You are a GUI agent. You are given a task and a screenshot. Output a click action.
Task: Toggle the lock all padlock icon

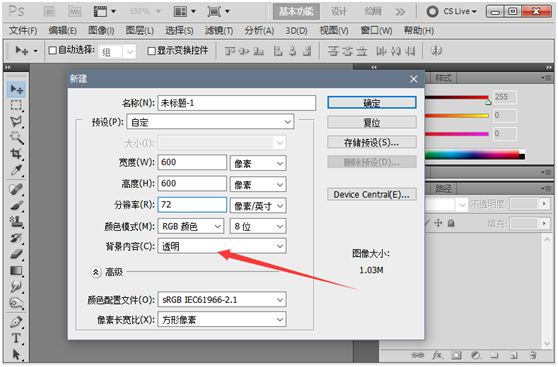point(451,223)
